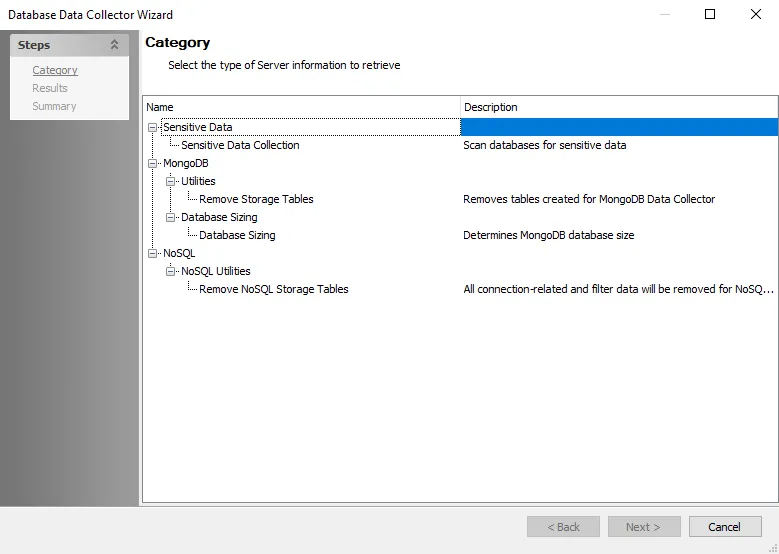779x554 pixels.
Task: Select the NoSQL category label
Action: click(179, 253)
